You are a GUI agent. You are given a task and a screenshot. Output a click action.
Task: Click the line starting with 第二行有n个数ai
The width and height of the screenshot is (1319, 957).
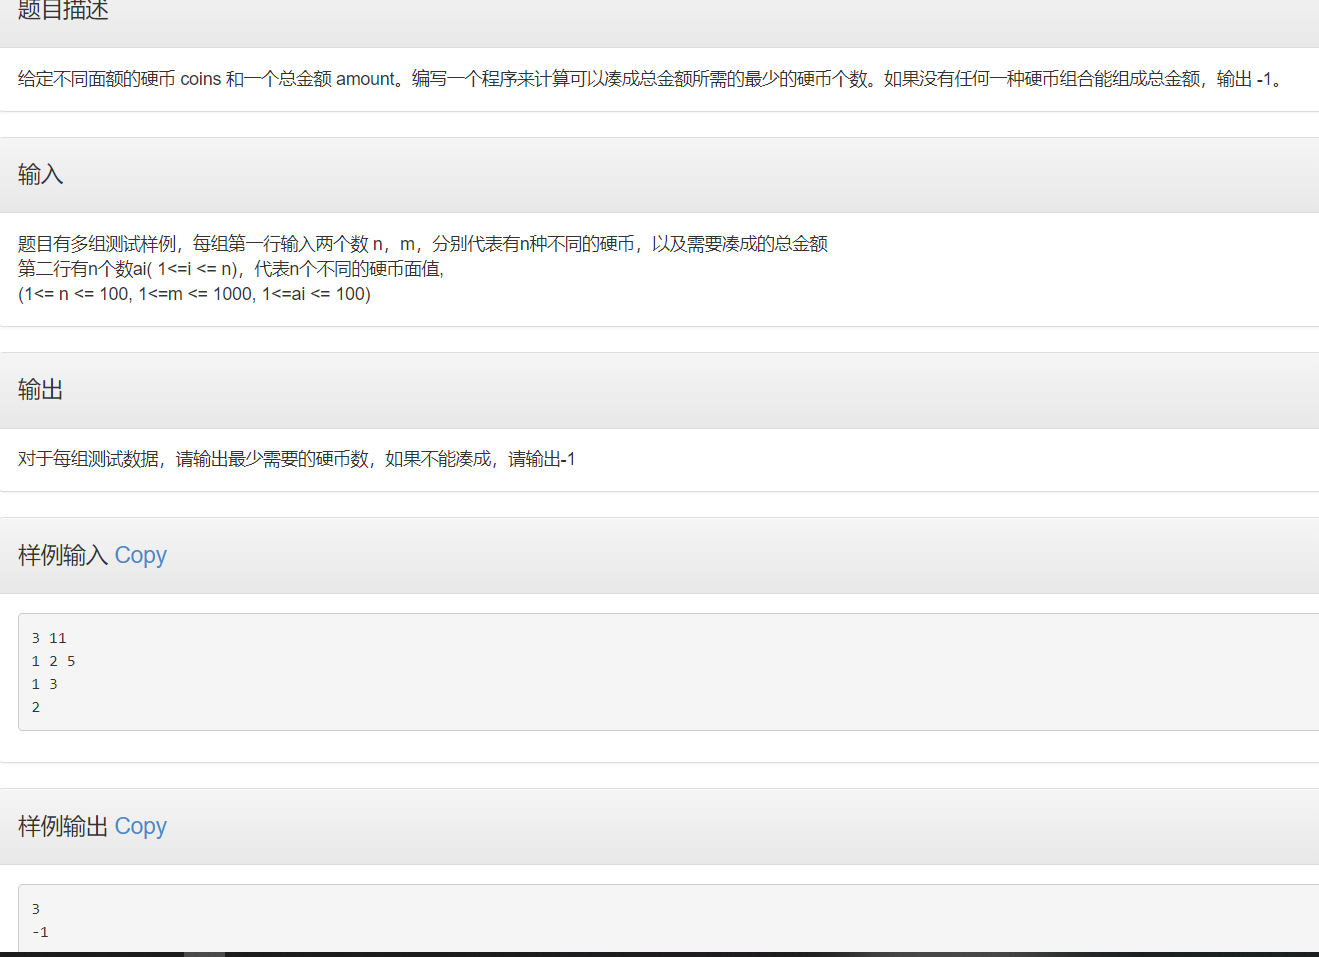pos(231,268)
